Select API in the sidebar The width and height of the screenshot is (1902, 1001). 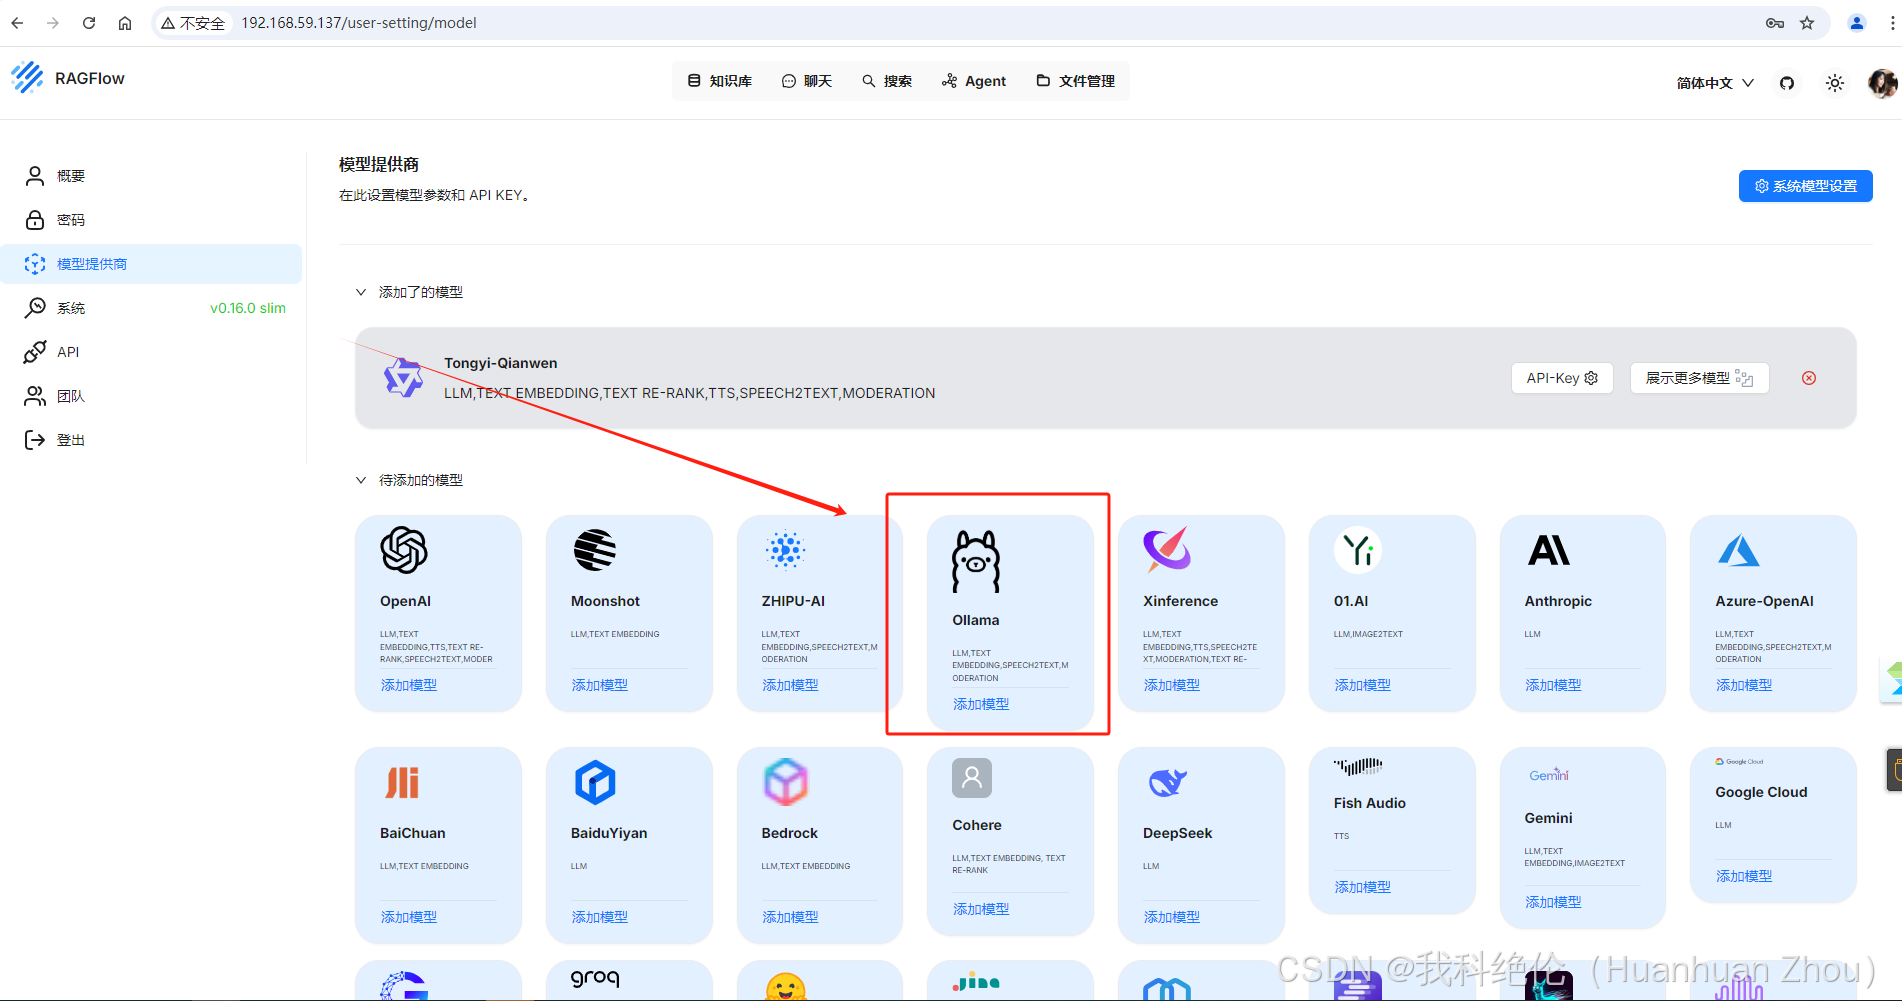pos(152,352)
